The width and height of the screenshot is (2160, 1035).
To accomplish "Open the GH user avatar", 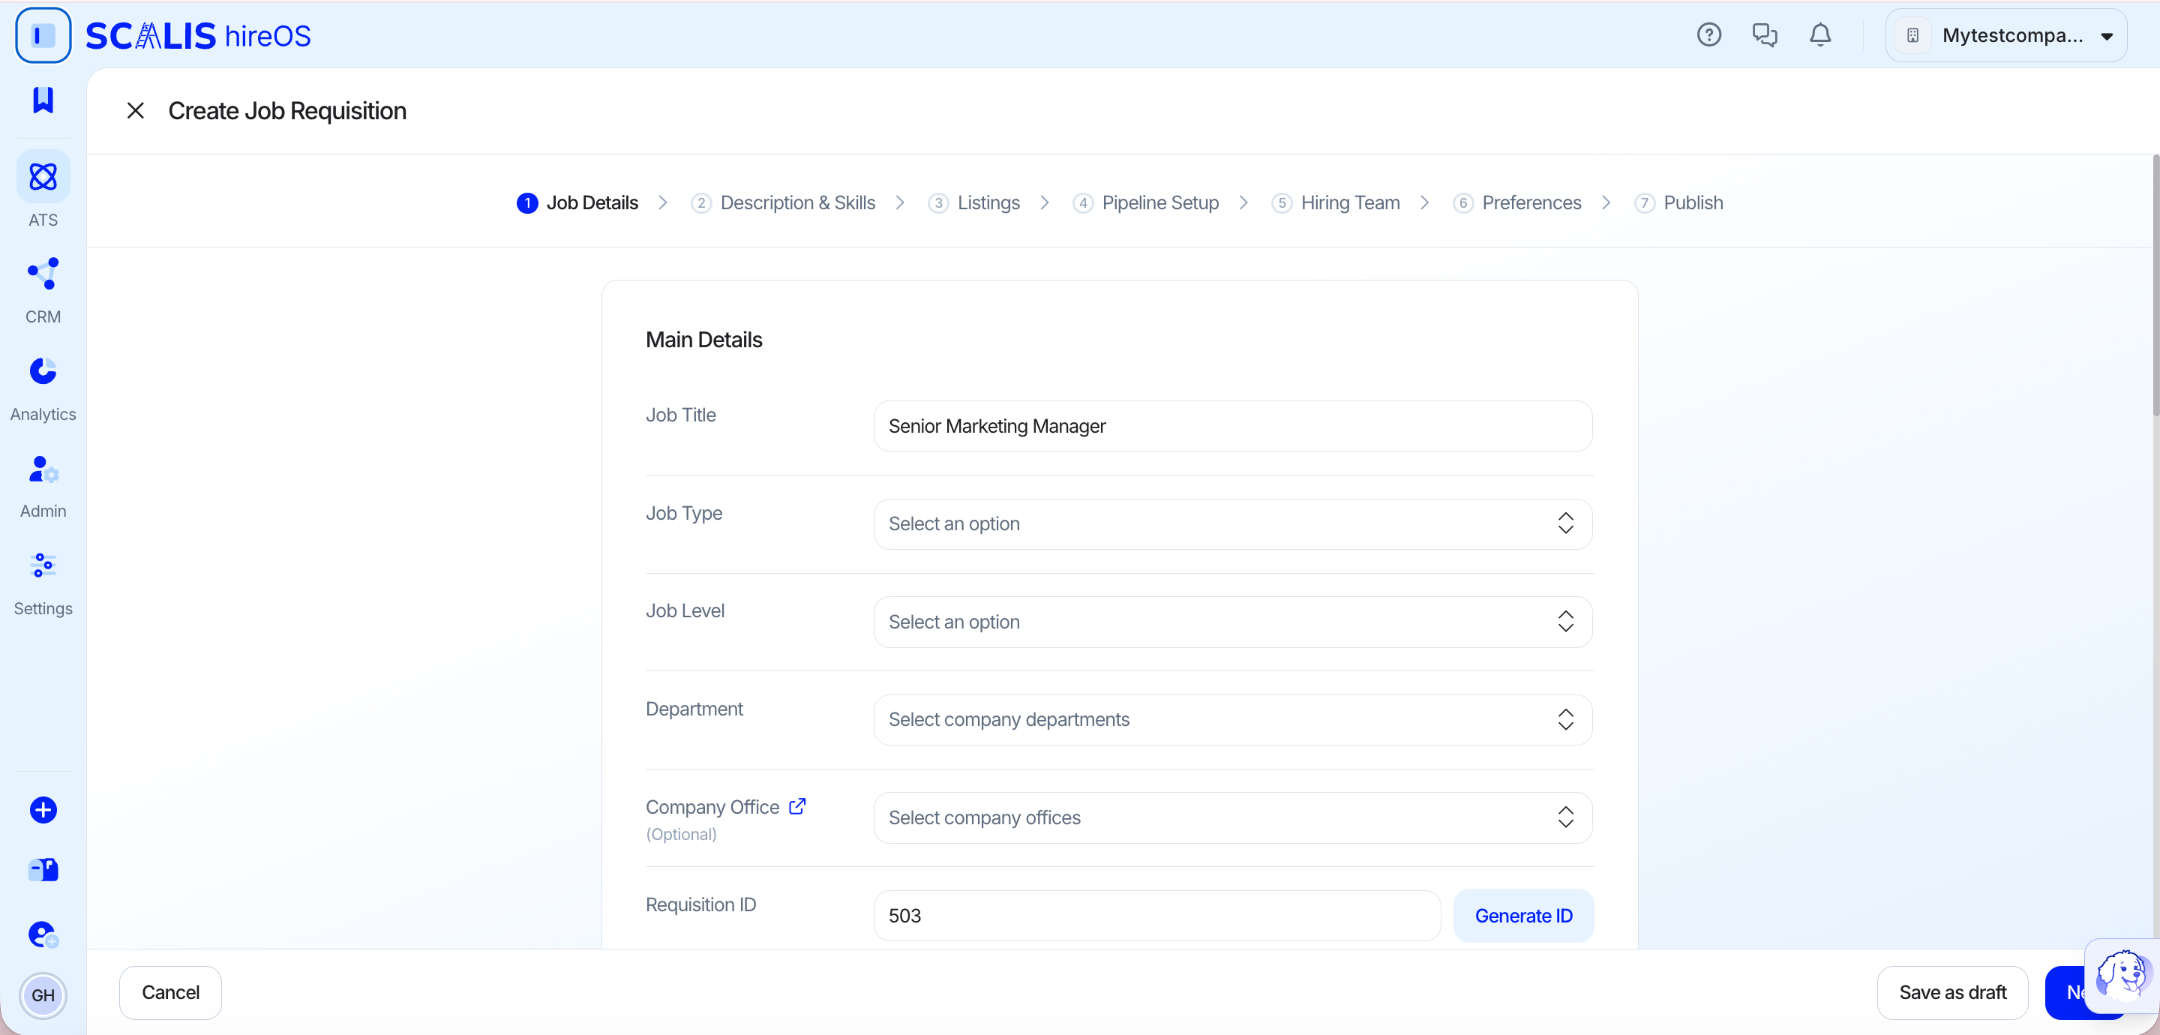I will point(43,995).
